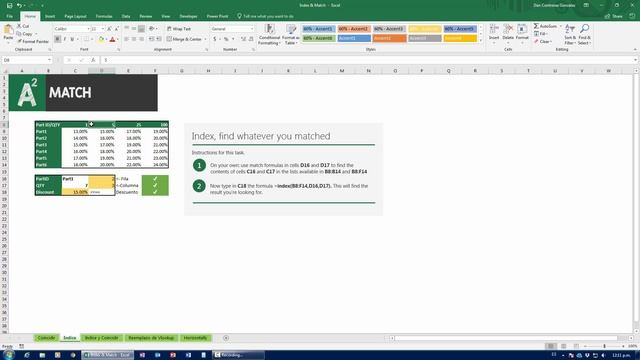
Task: Click the Increase Indent icon
Action: (x=159, y=39)
